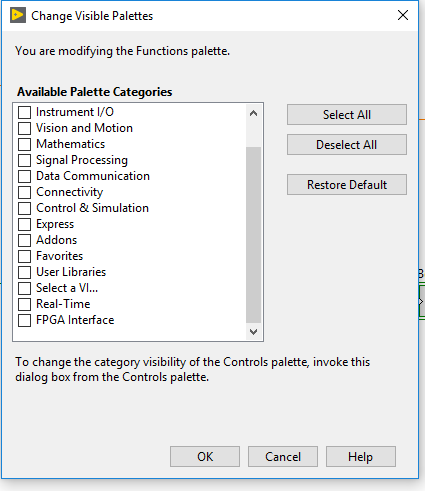This screenshot has width=425, height=491.
Task: Tick the Mathematics checkbox
Action: pos(24,144)
